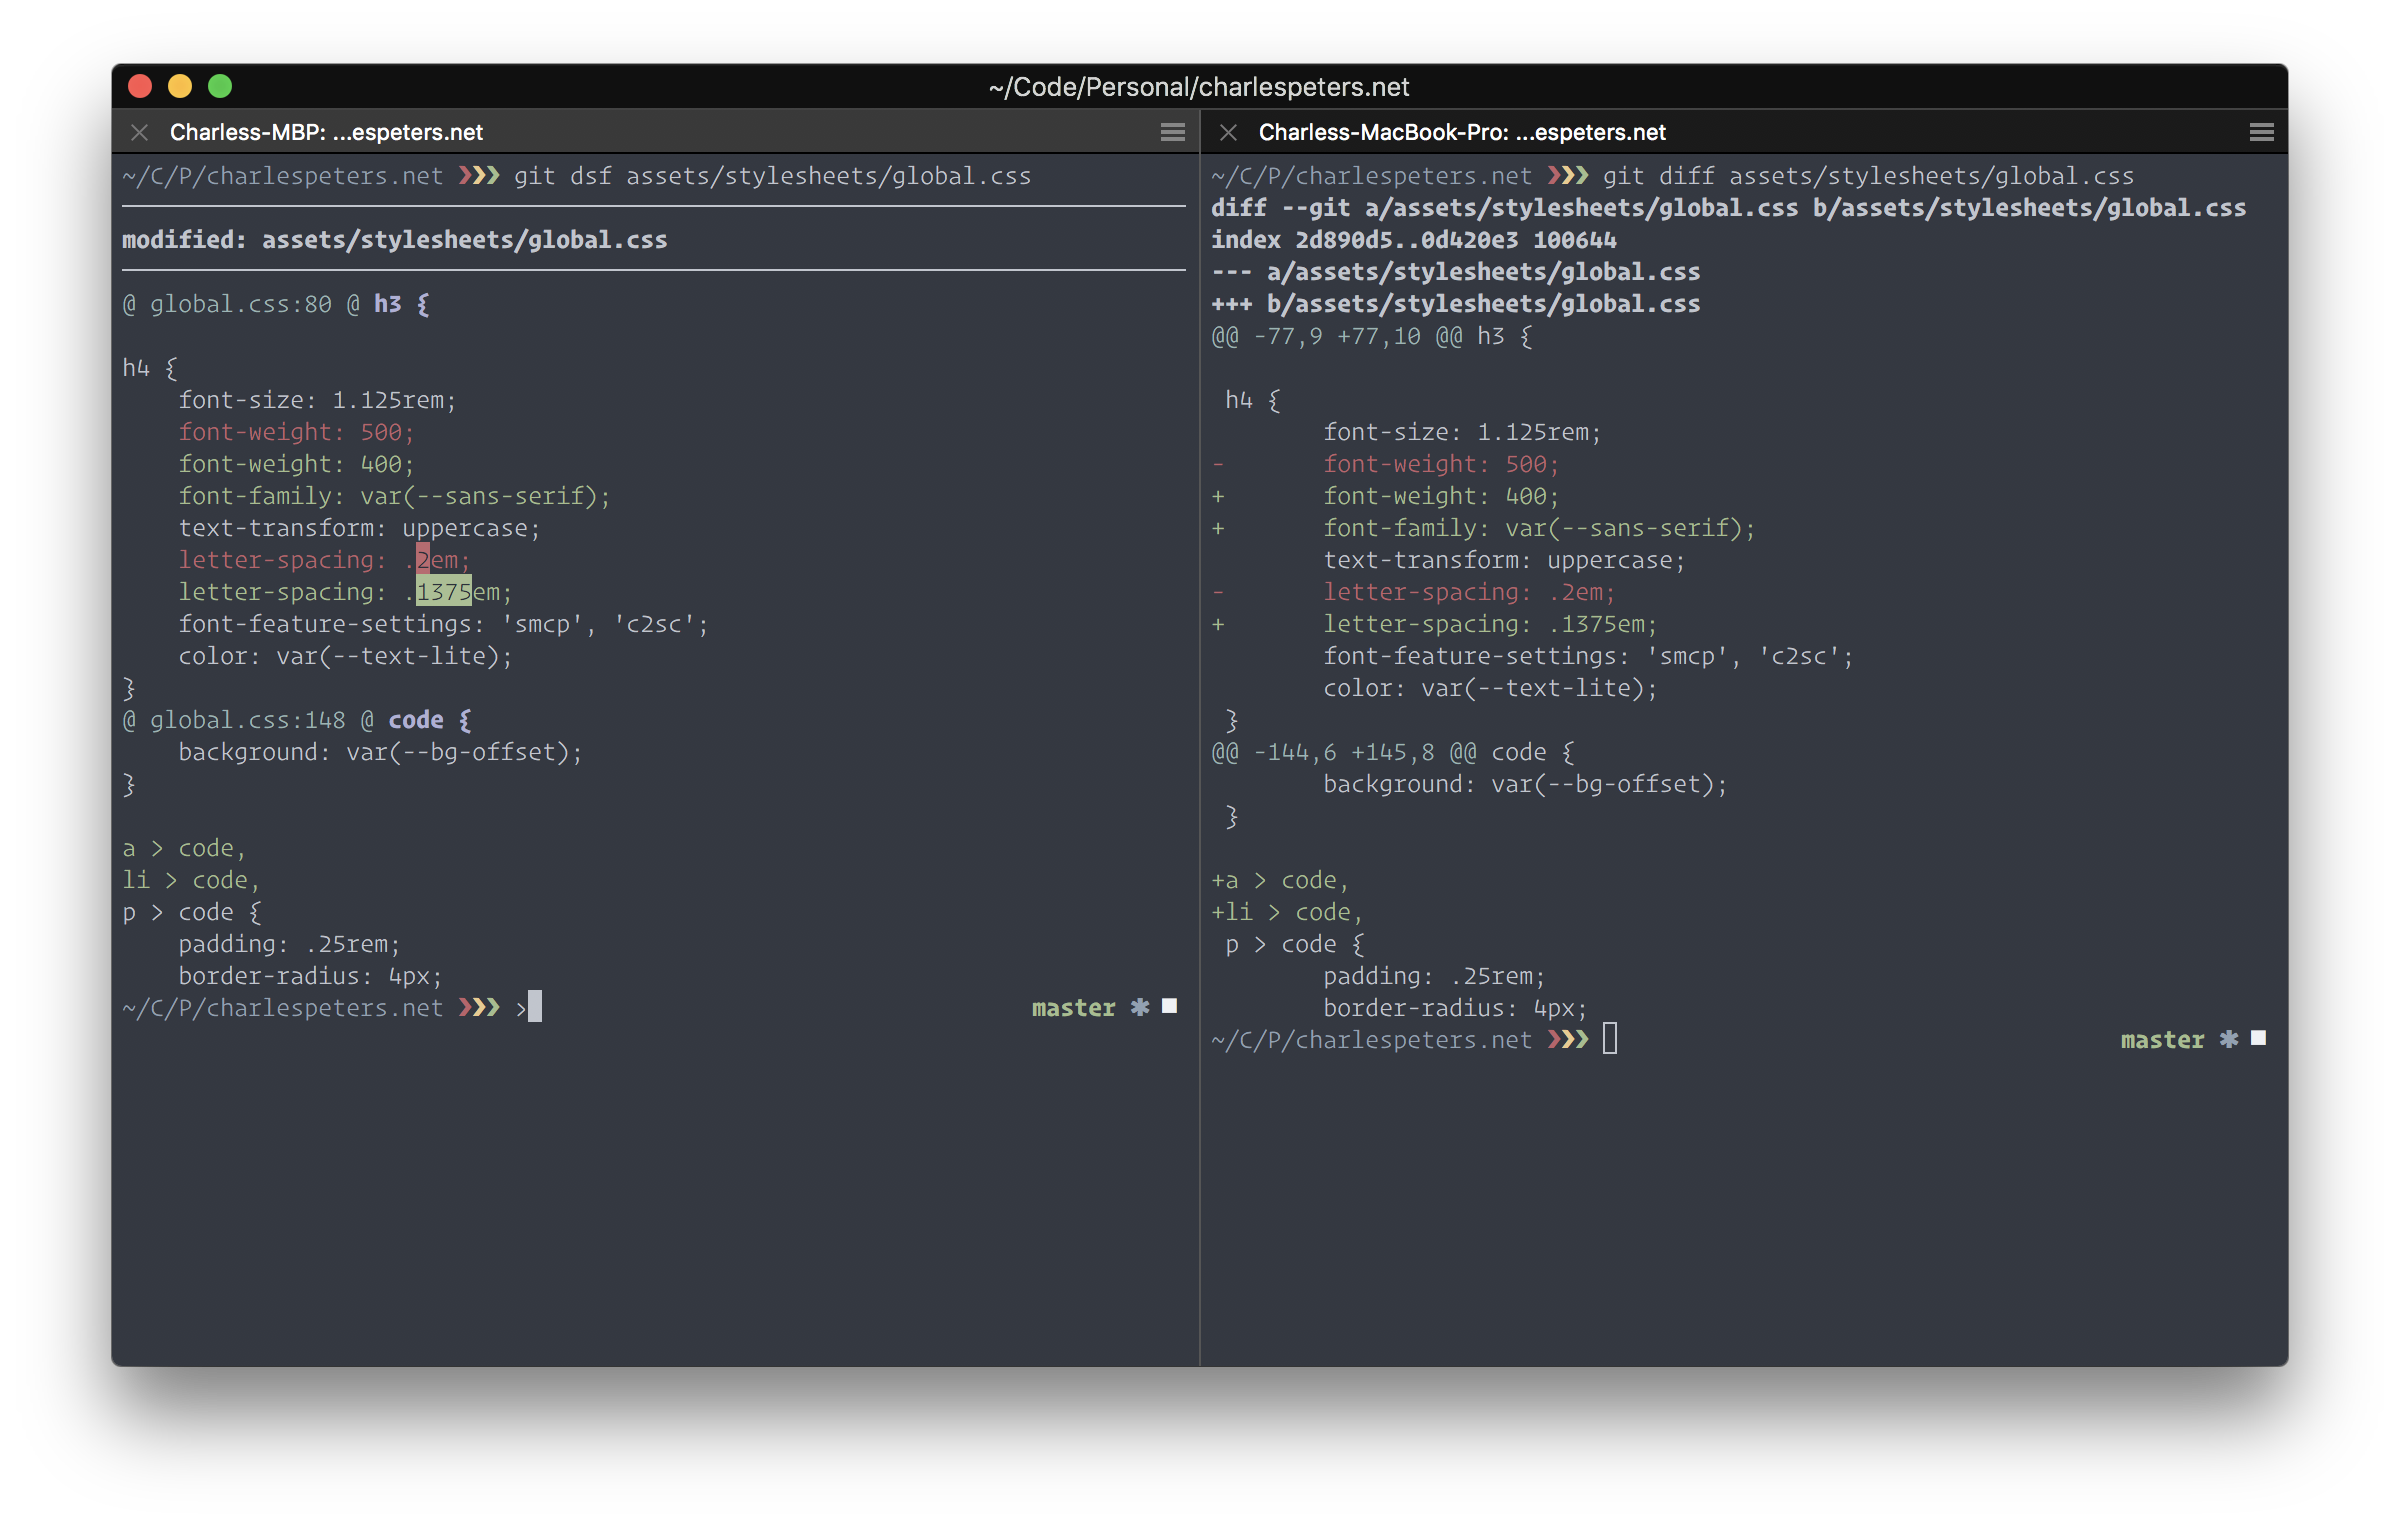The image size is (2400, 1526).
Task: Open the right pane's hamburger menu
Action: coord(2261,131)
